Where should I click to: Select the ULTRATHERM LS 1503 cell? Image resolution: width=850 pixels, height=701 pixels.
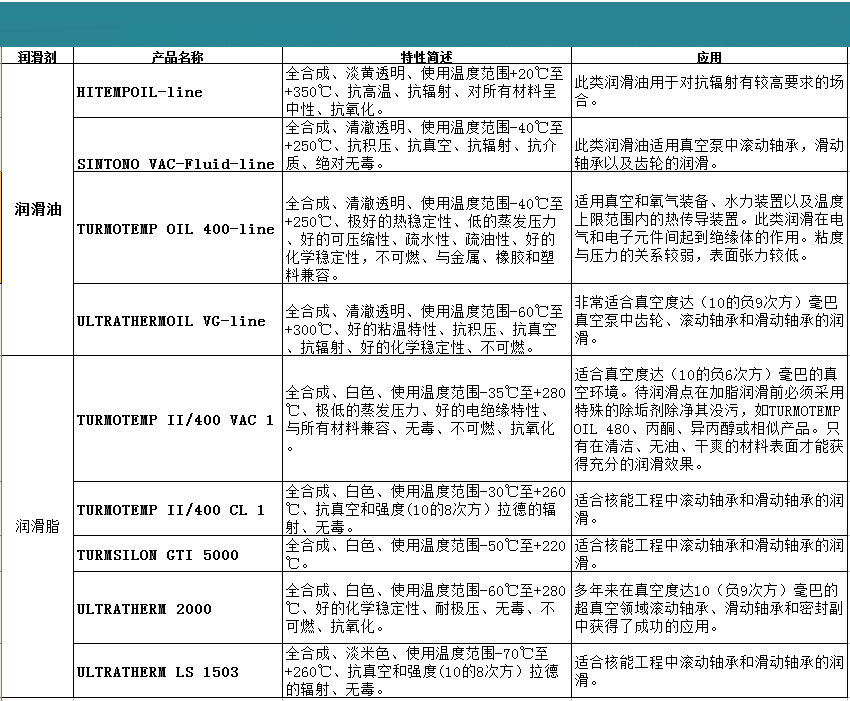(178, 671)
